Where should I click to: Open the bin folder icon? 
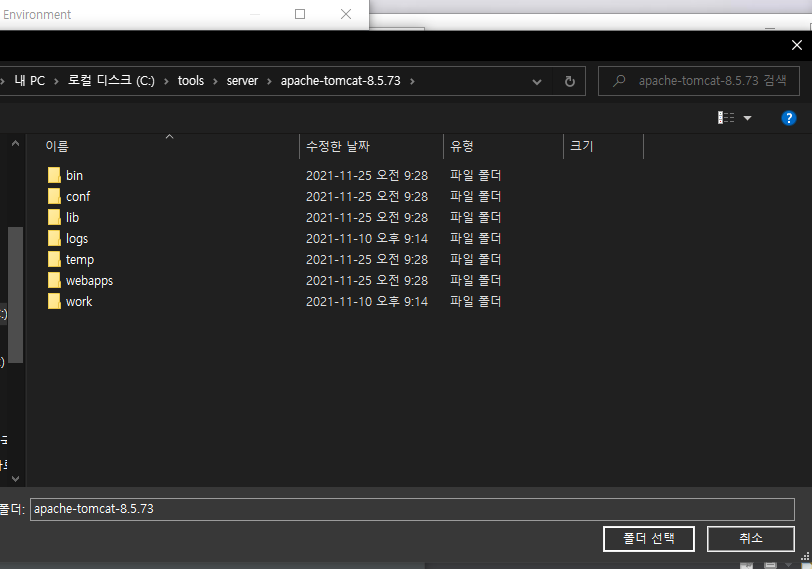(54, 176)
